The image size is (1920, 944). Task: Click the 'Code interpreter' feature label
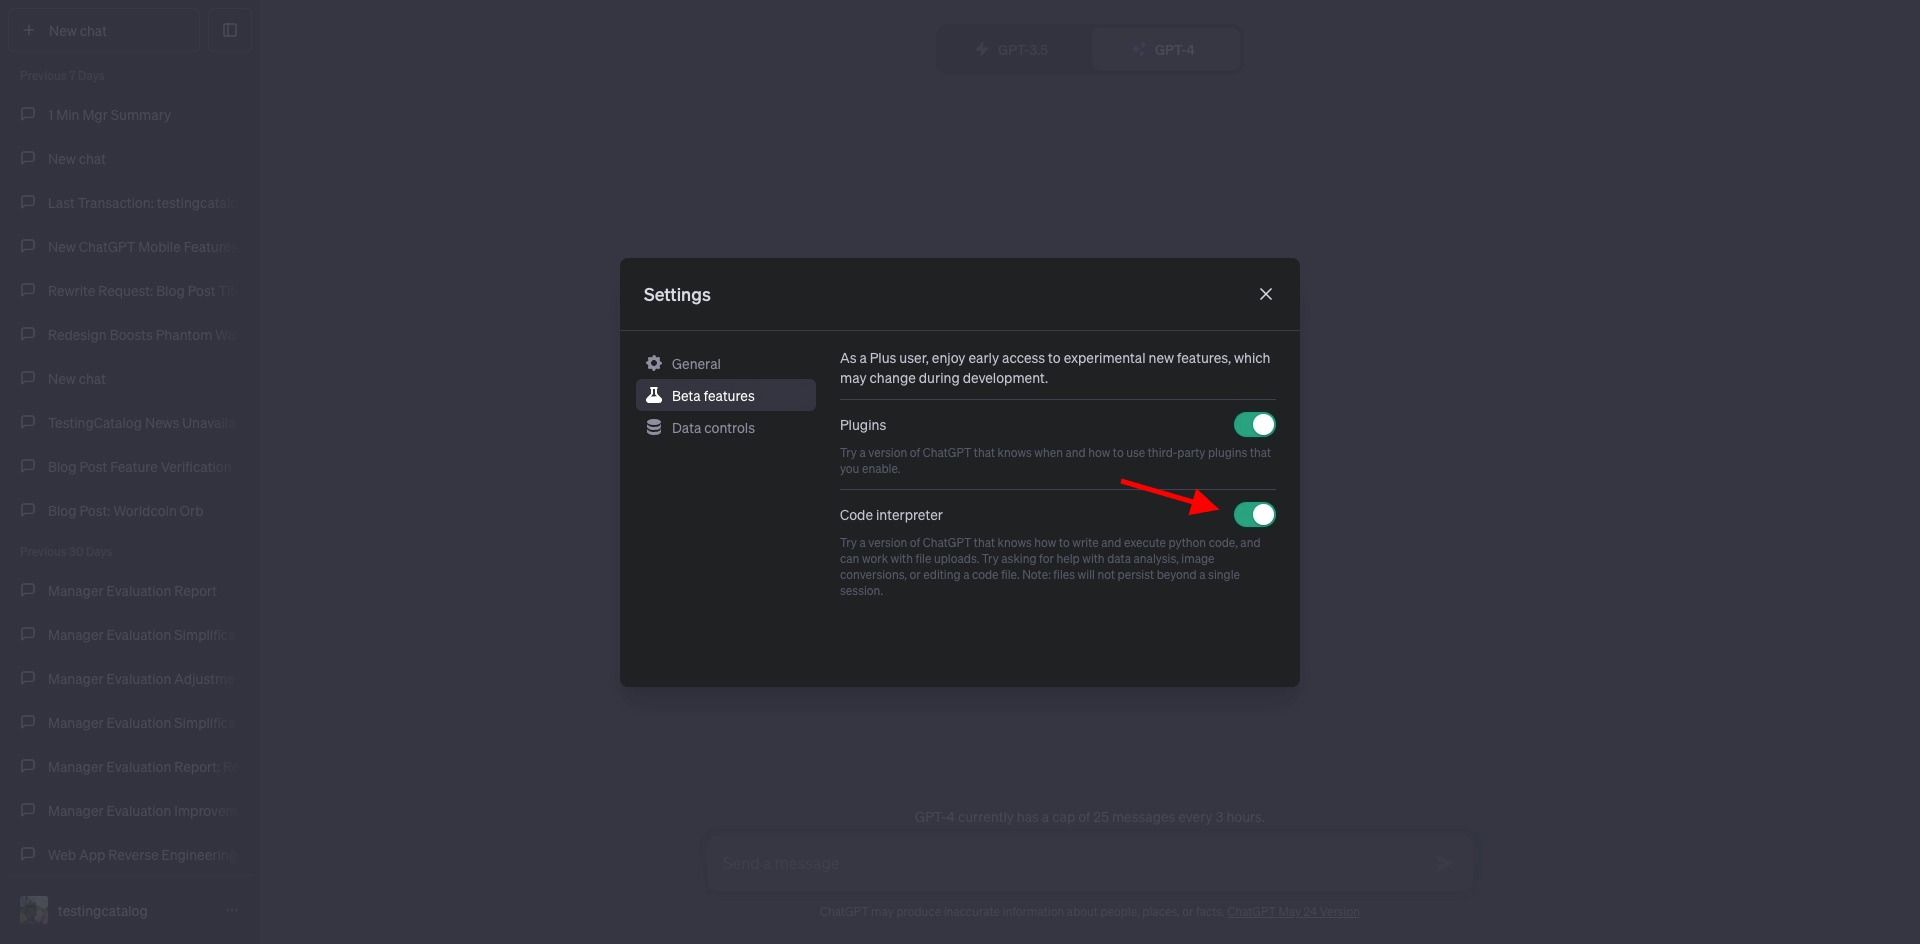[891, 515]
